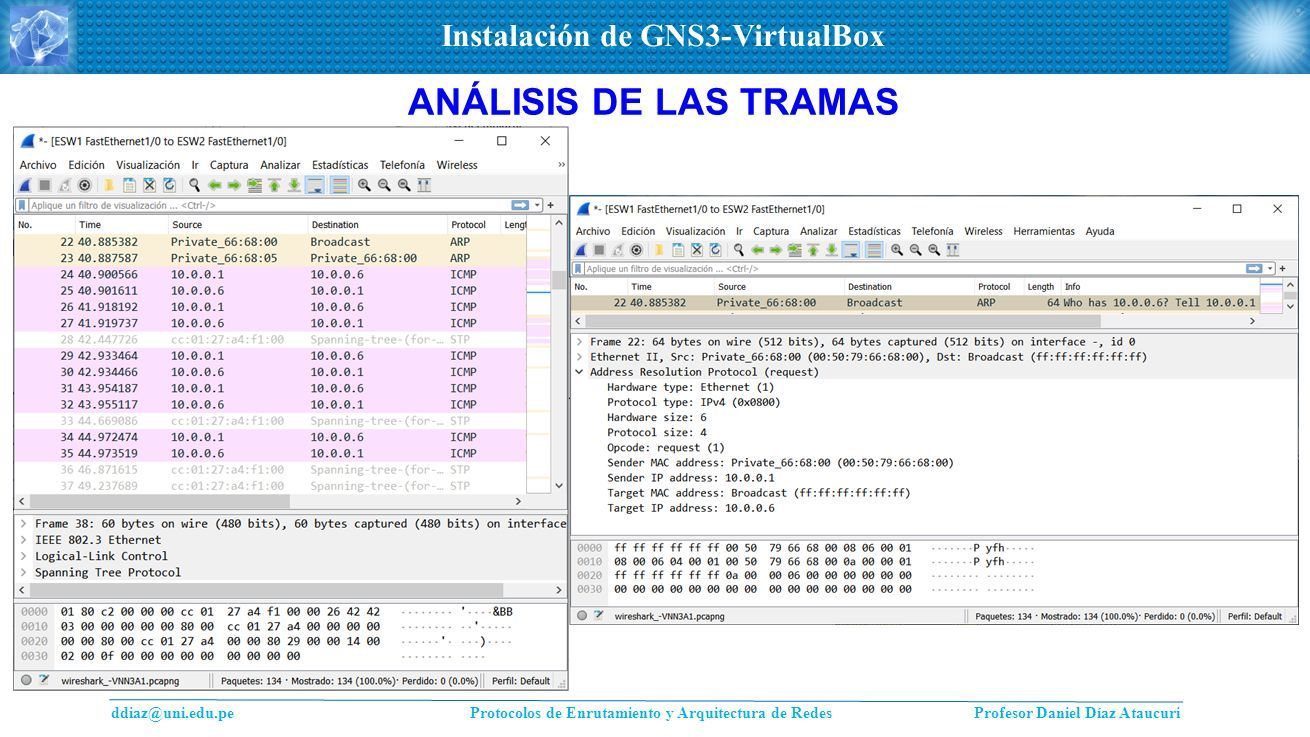The image size is (1310, 737).
Task: Select packet 23 ARP row in left window
Action: pyautogui.click(x=270, y=258)
